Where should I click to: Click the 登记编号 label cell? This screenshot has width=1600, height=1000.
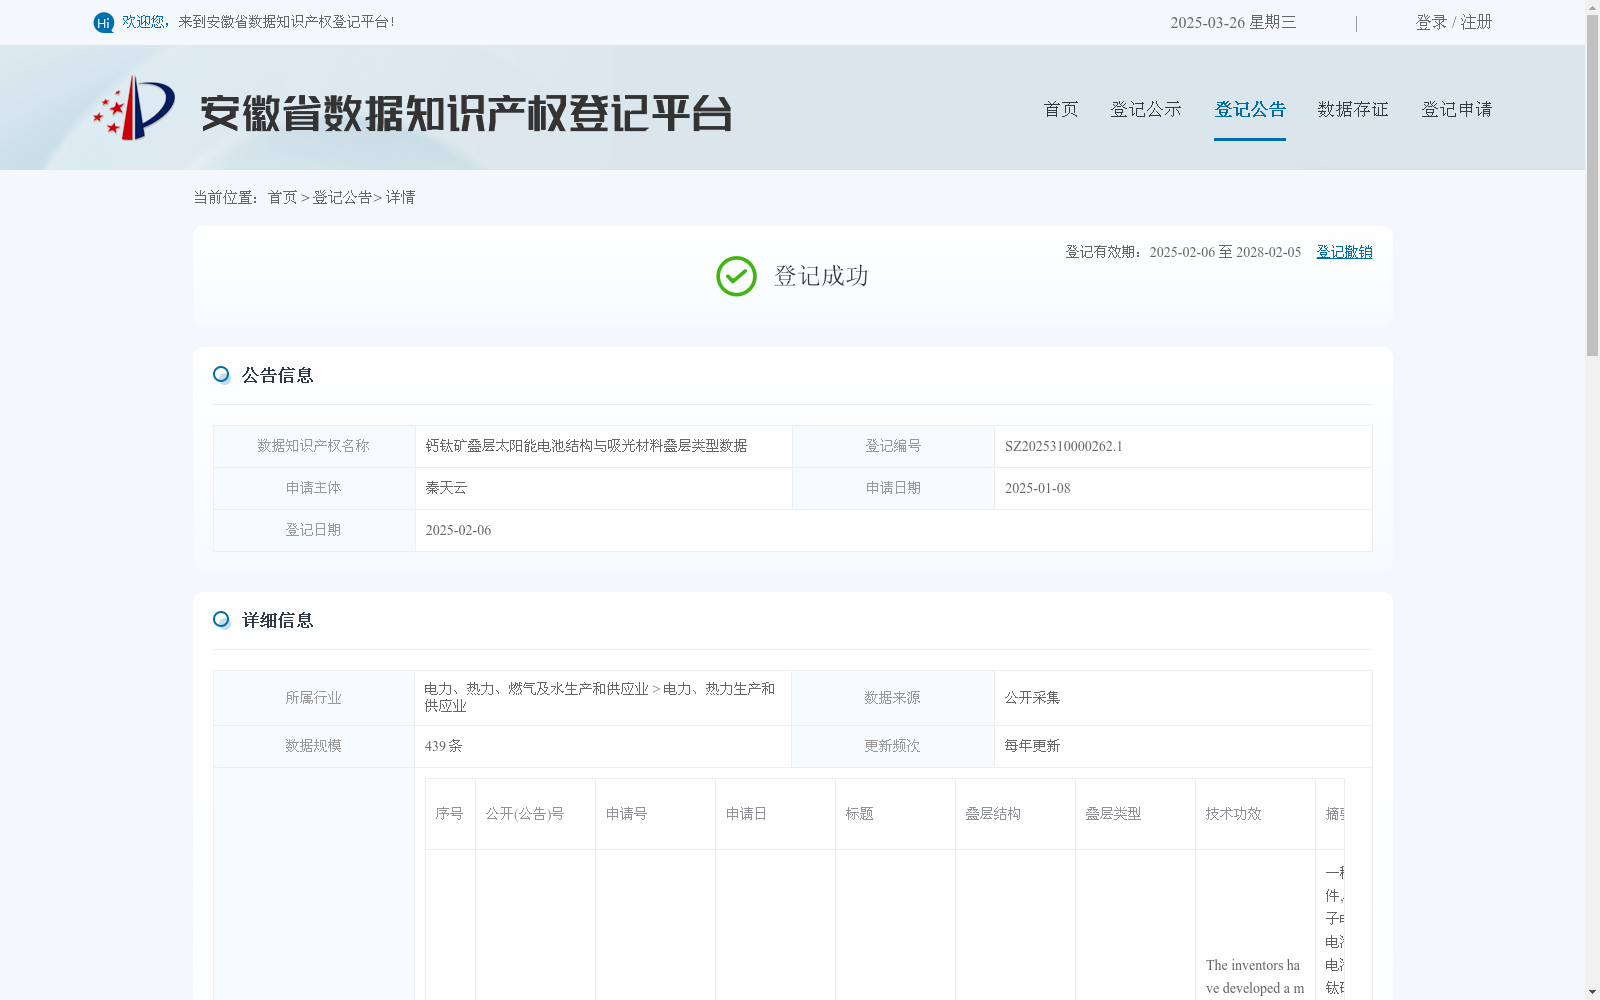[x=893, y=446]
